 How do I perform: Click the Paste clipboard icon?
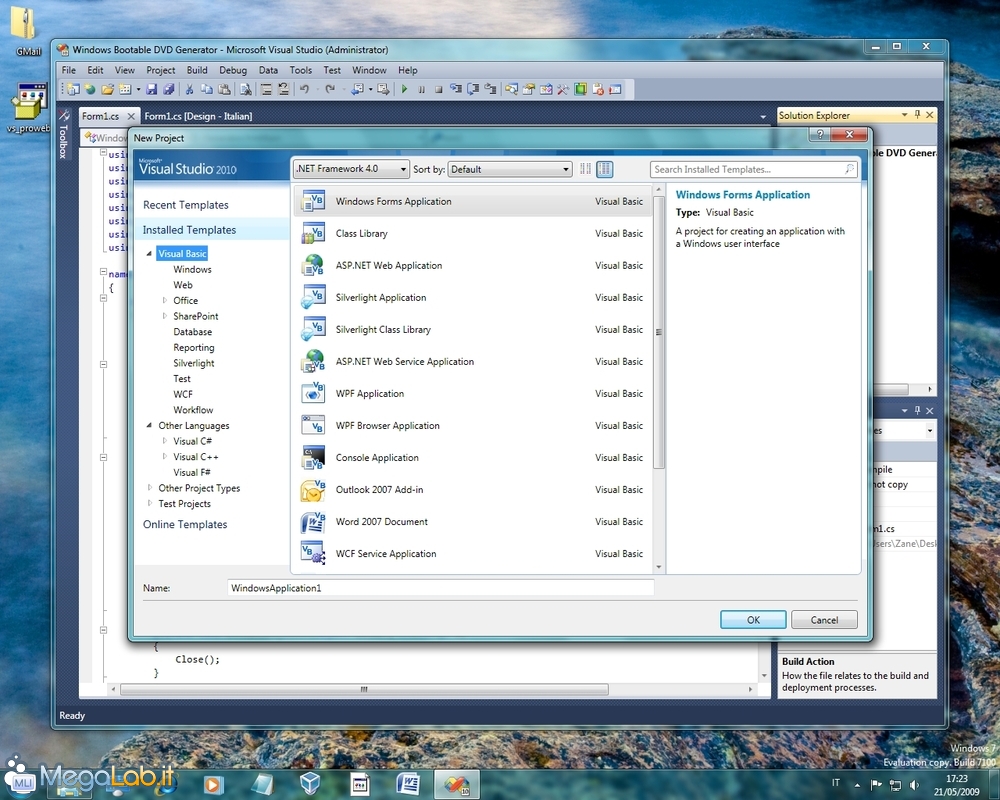tap(224, 89)
